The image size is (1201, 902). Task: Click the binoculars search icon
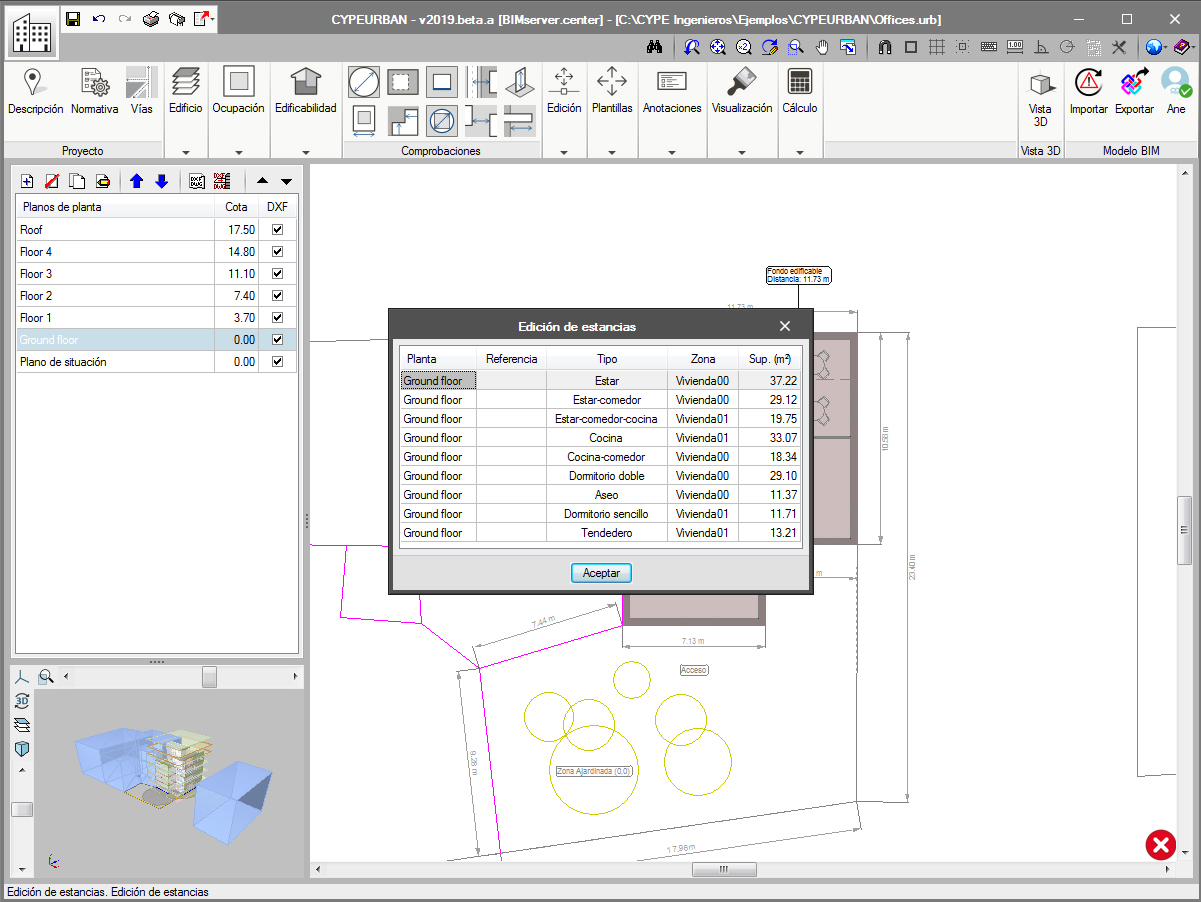coord(655,46)
